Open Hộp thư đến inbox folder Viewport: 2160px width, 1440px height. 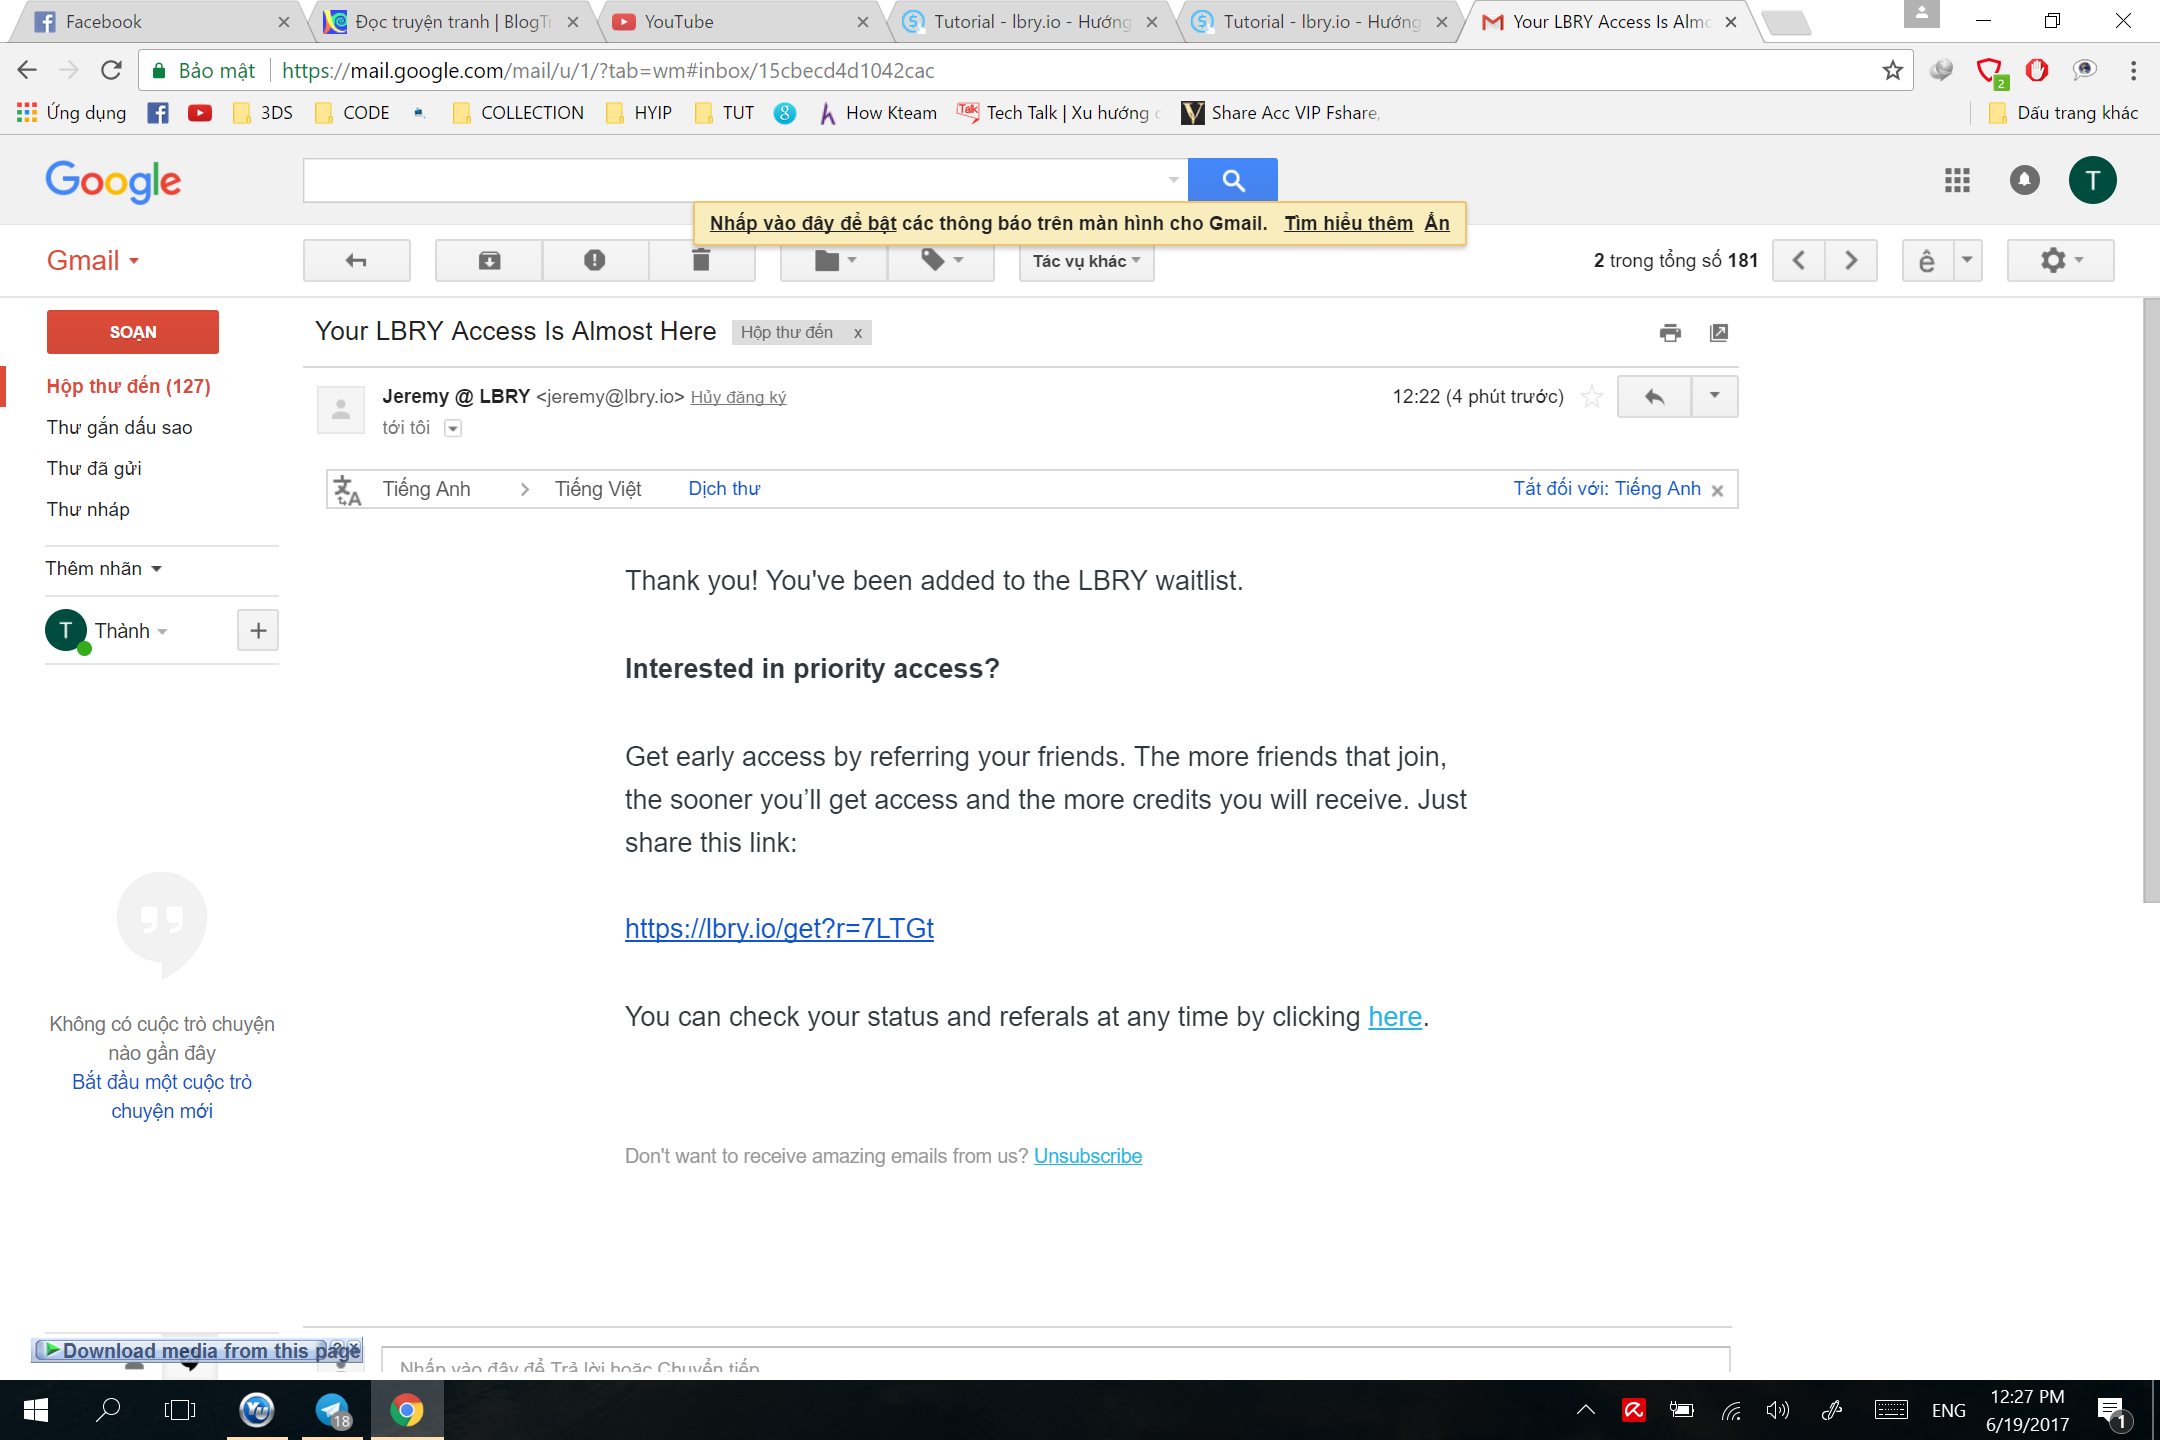click(x=128, y=386)
